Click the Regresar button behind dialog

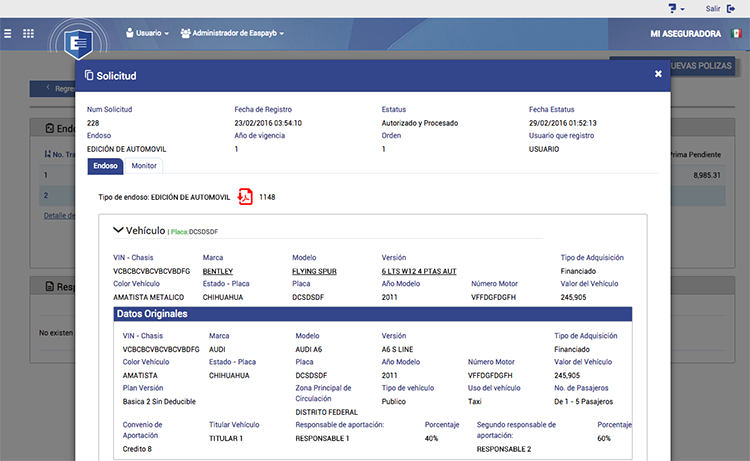click(53, 89)
